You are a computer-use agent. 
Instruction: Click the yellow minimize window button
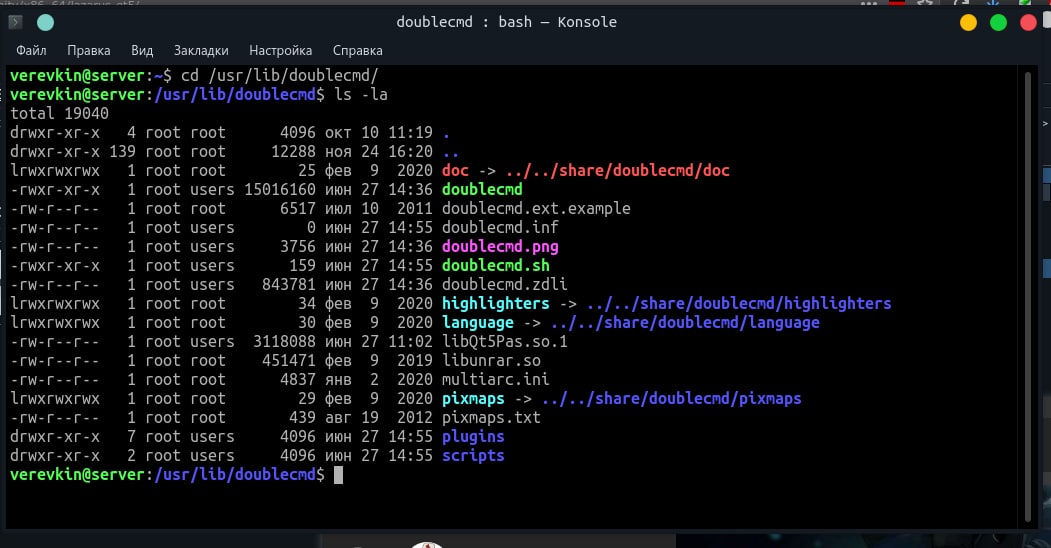point(969,23)
